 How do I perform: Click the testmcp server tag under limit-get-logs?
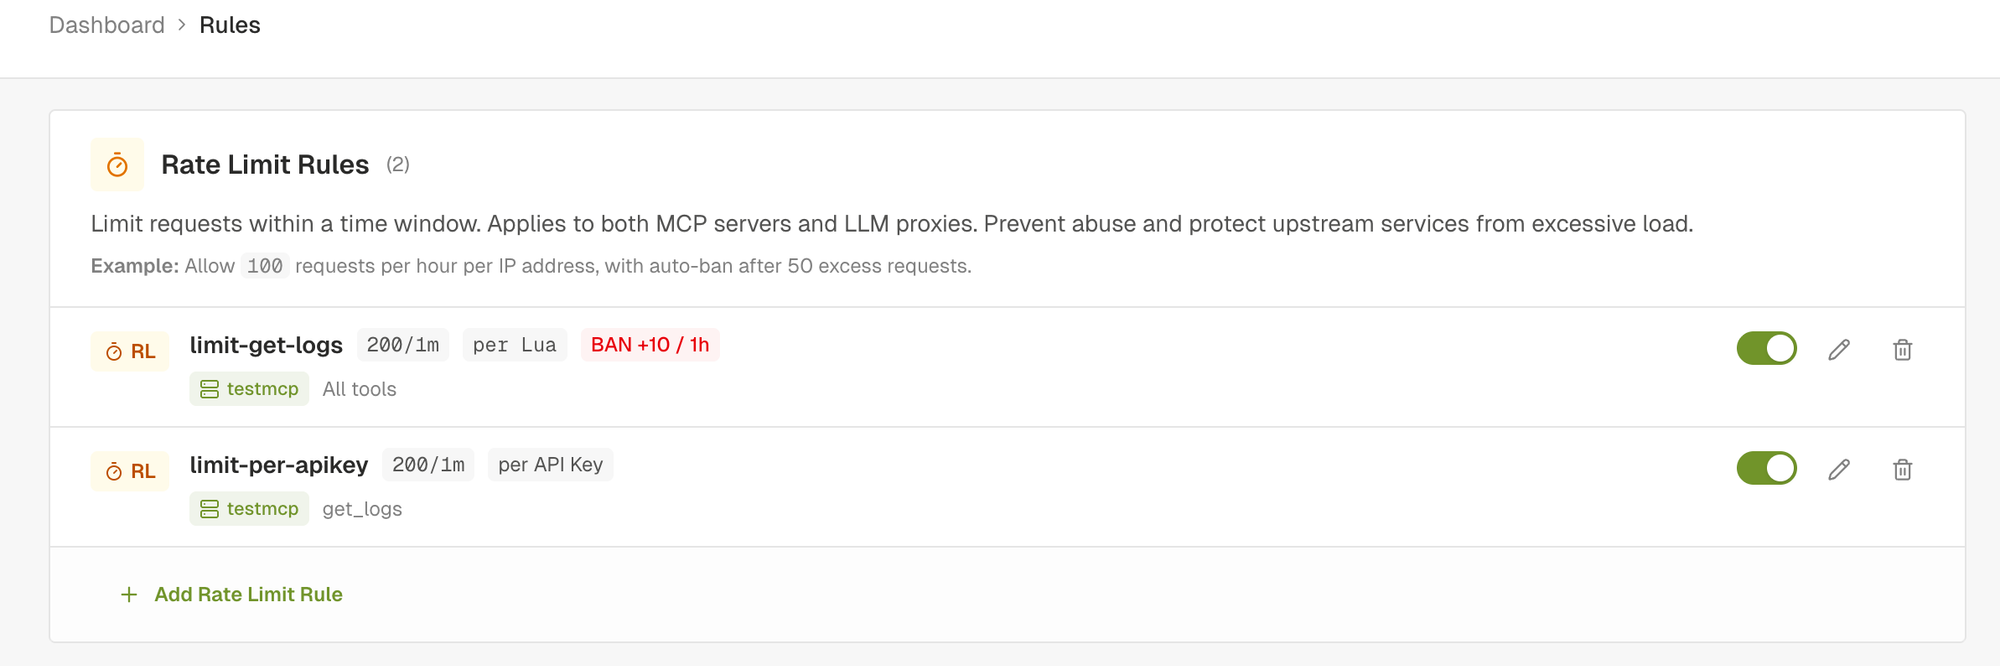point(249,389)
